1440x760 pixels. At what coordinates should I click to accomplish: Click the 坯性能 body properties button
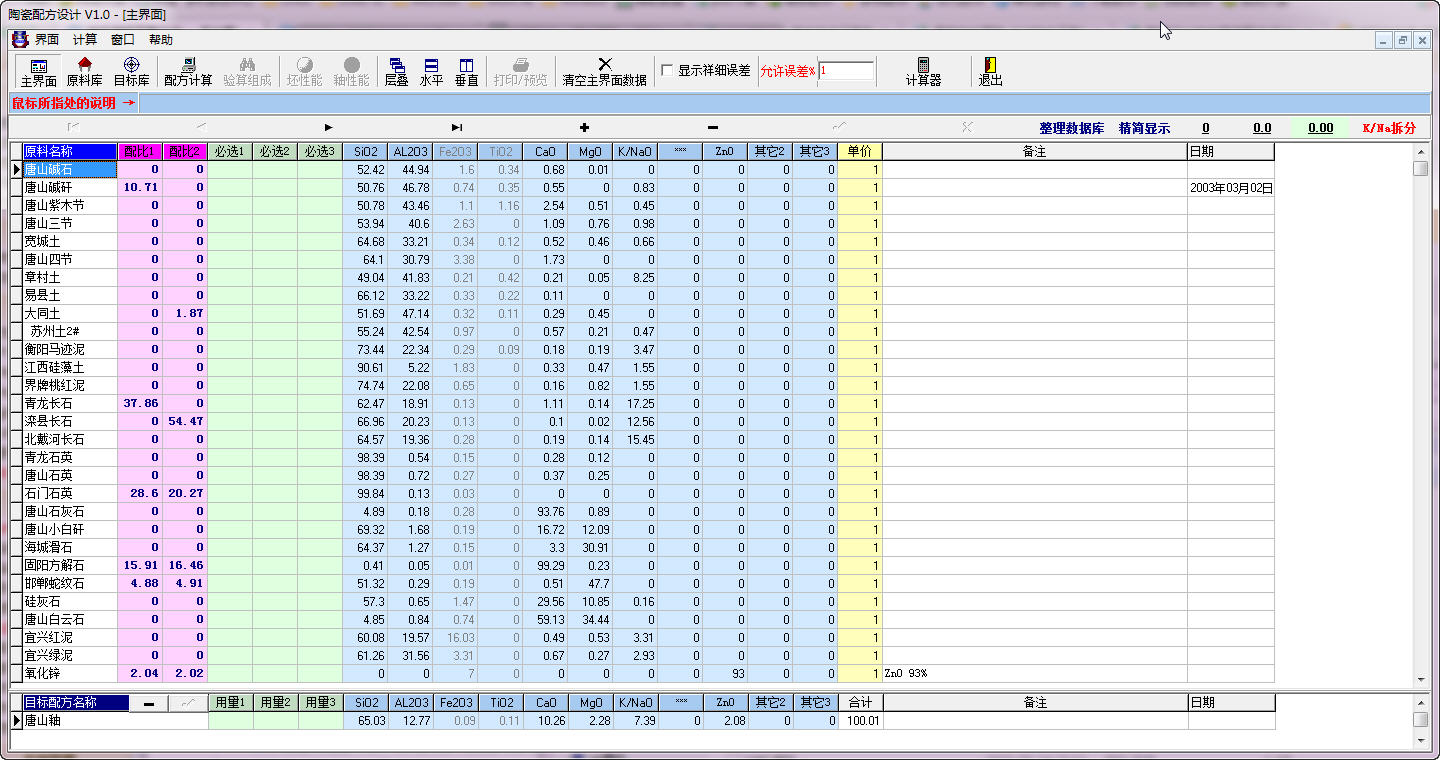click(x=305, y=72)
